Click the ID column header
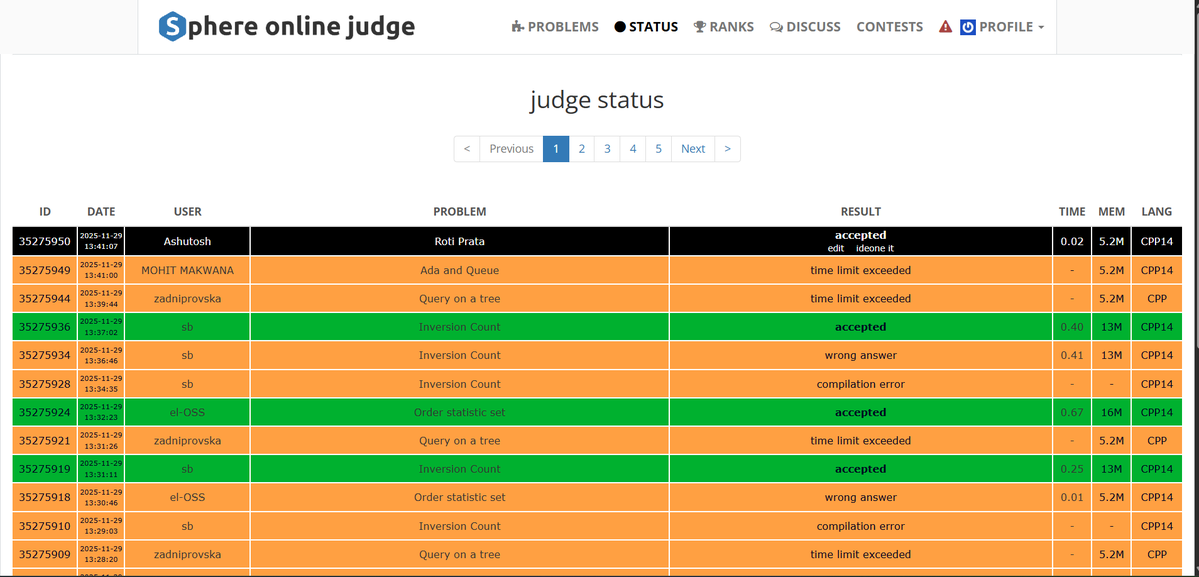Image resolution: width=1199 pixels, height=577 pixels. click(x=45, y=212)
